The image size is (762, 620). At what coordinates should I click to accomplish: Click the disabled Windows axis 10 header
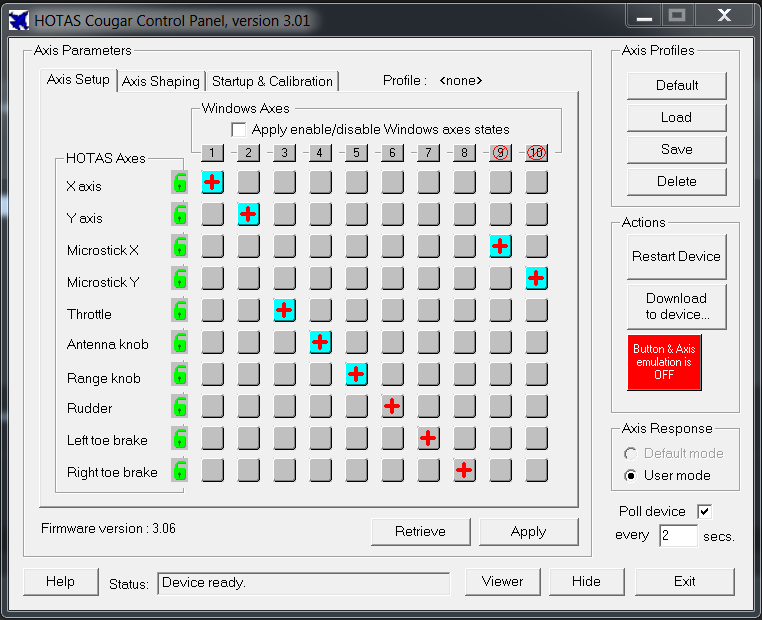(x=536, y=153)
